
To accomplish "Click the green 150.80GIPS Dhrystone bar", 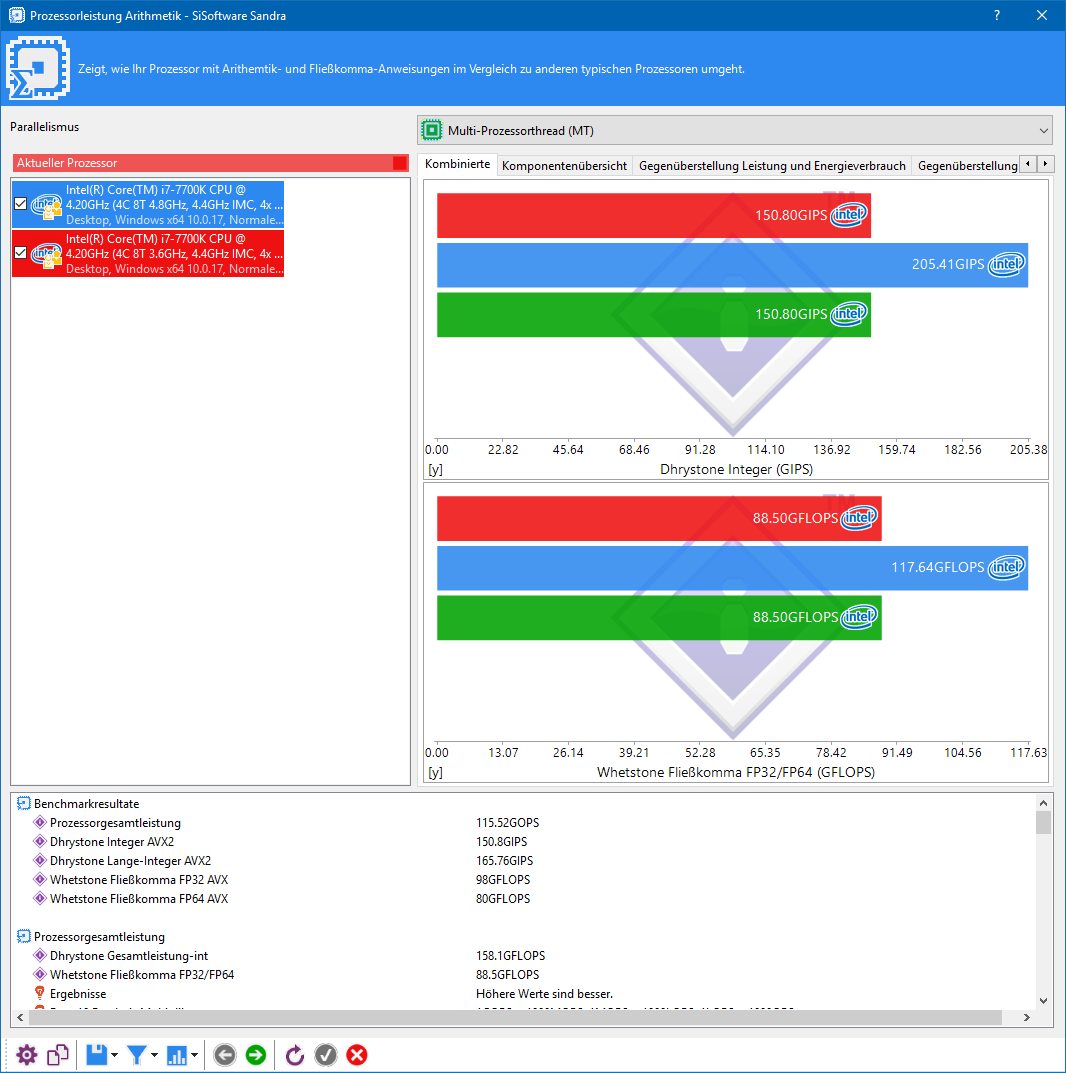I will tap(653, 315).
